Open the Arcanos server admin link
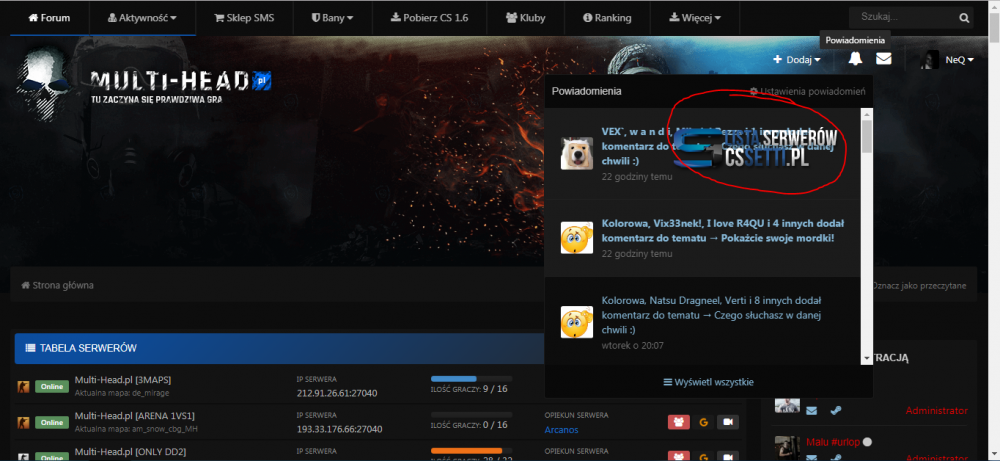 click(x=561, y=430)
